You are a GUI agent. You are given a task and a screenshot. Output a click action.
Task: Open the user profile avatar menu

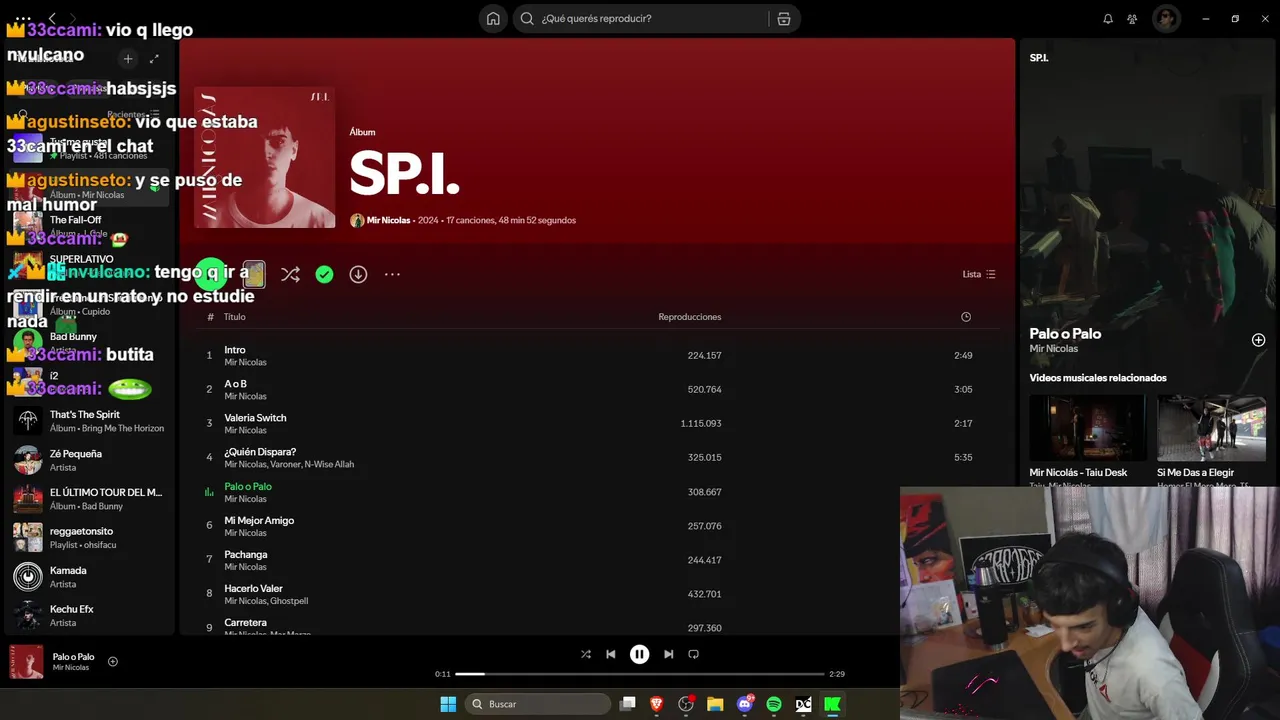coord(1166,18)
